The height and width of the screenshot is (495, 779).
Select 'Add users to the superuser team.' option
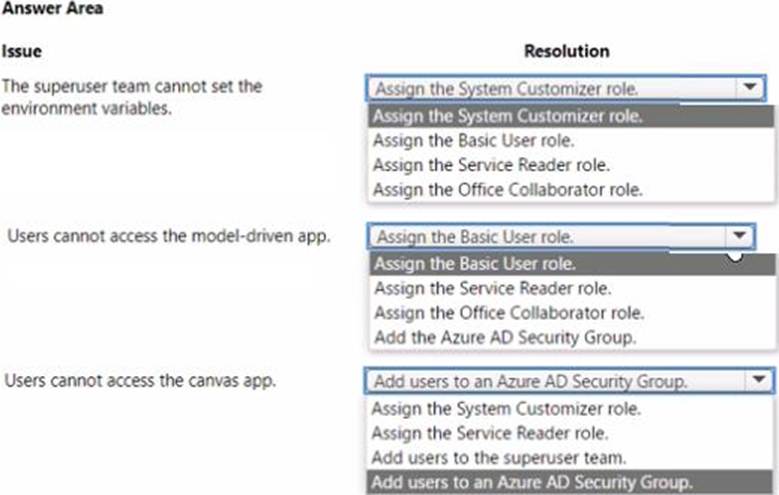point(499,458)
